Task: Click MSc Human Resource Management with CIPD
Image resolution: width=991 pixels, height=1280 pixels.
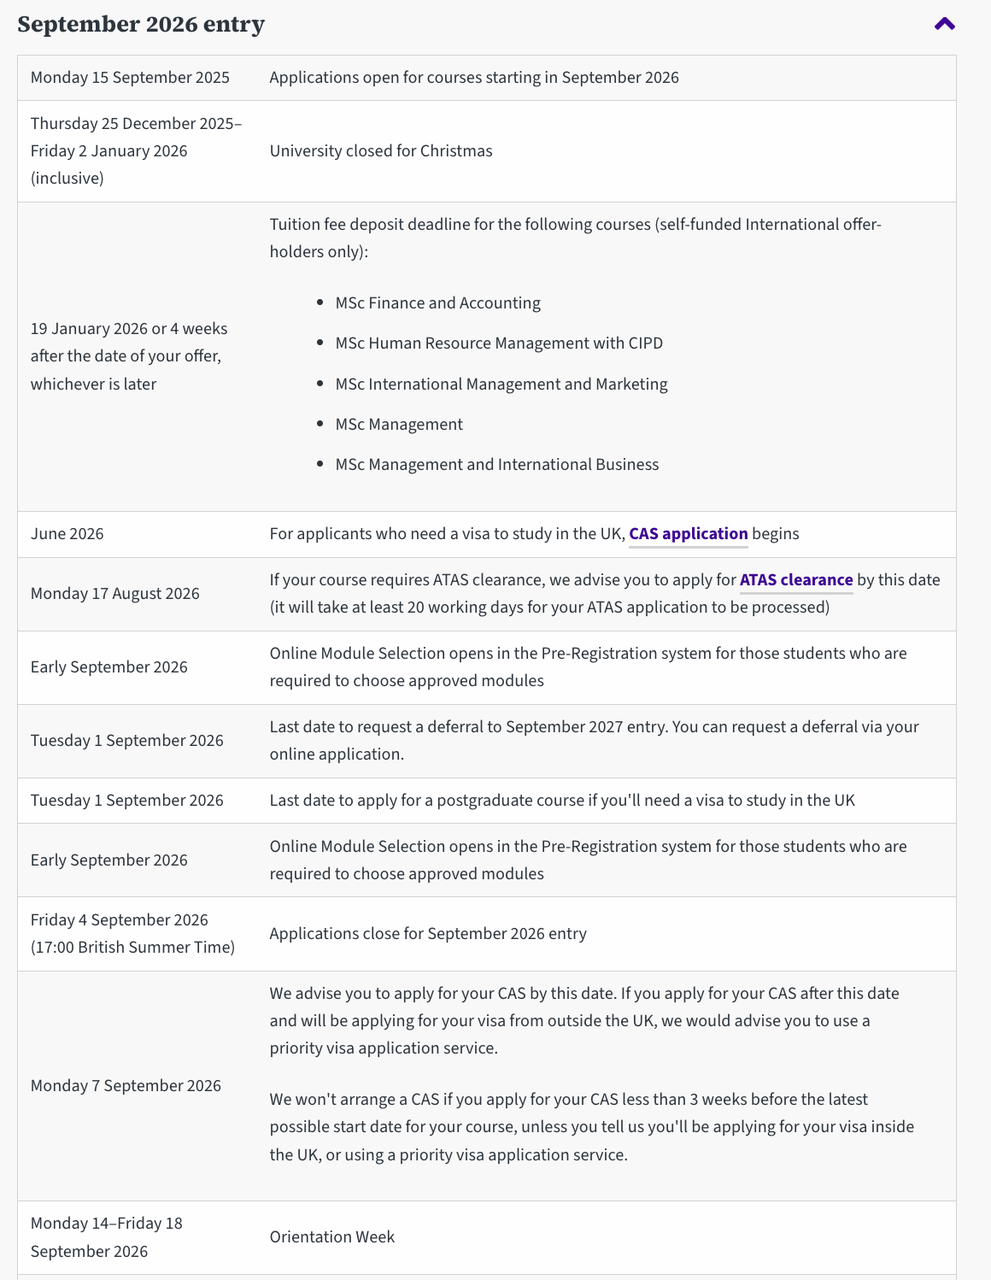Action: [x=499, y=343]
